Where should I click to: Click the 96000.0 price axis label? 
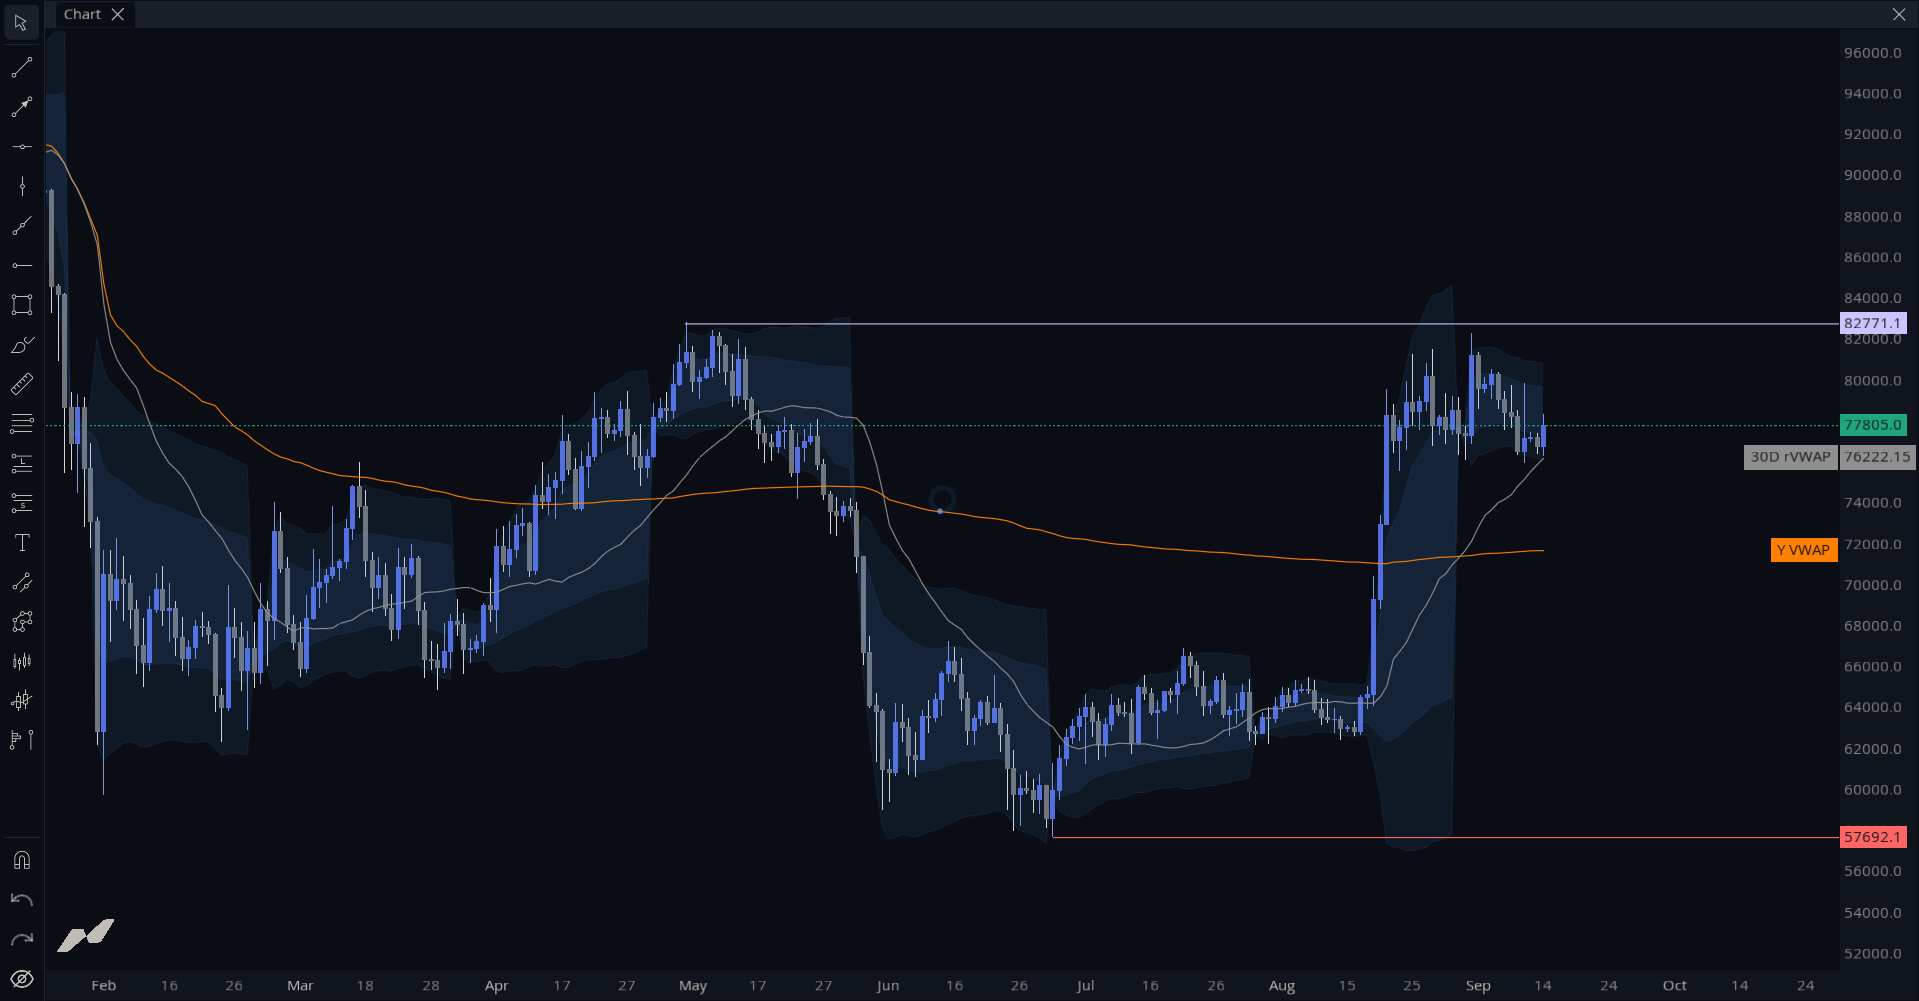[x=1873, y=53]
